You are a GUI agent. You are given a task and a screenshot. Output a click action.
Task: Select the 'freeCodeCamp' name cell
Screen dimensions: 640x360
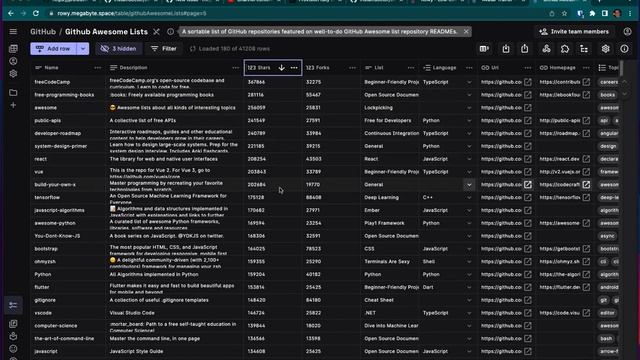[68, 82]
